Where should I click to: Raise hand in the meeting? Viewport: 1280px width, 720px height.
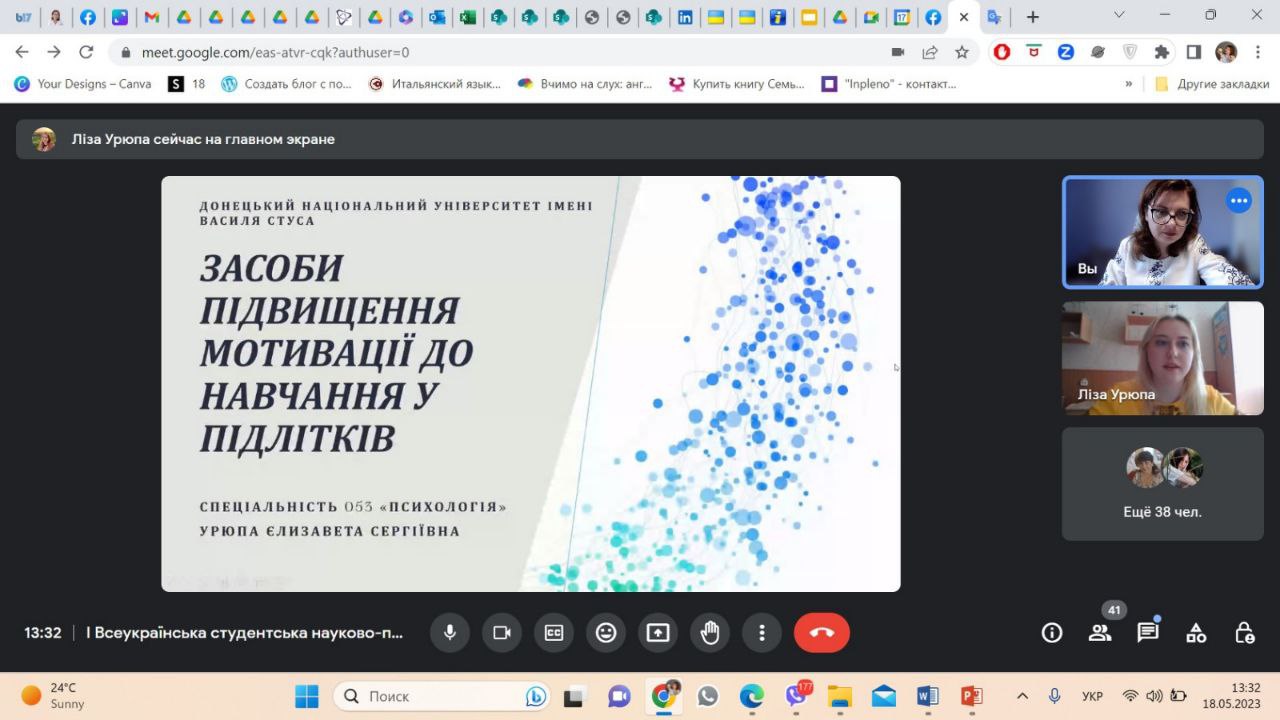710,633
